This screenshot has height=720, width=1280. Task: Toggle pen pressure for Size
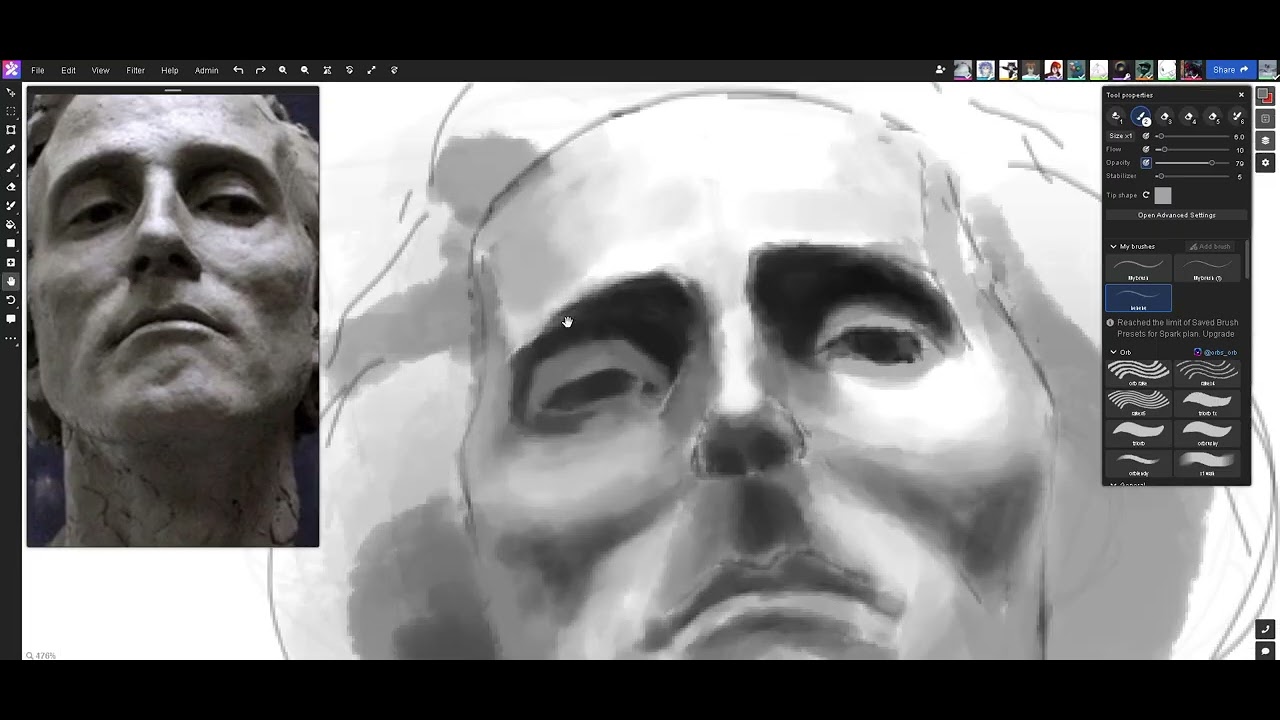(1146, 136)
